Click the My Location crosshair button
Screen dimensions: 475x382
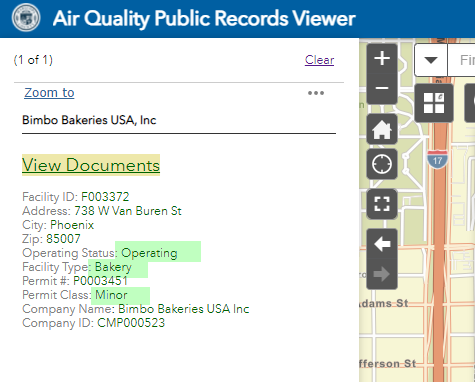pos(382,164)
